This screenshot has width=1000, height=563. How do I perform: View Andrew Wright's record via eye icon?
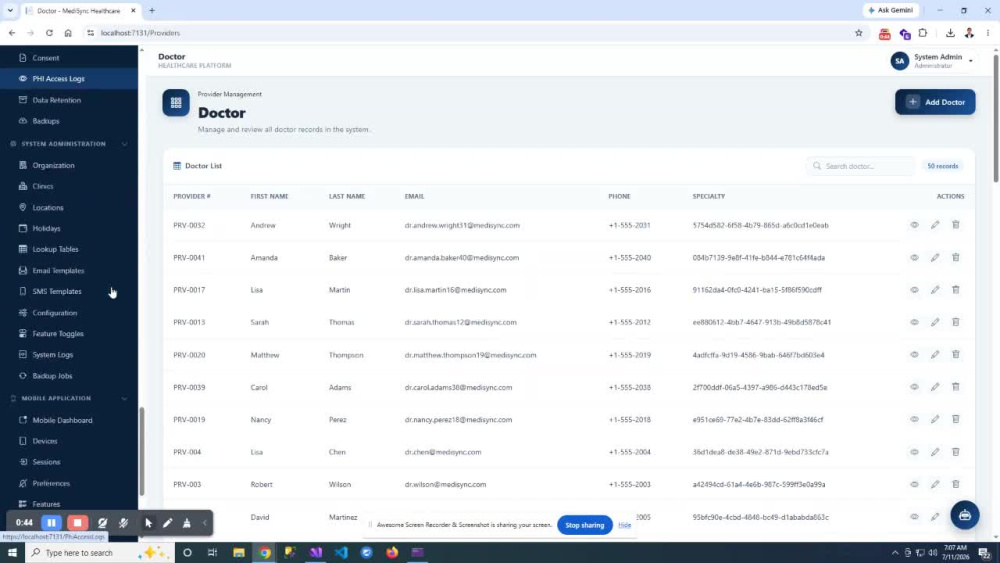click(x=915, y=225)
